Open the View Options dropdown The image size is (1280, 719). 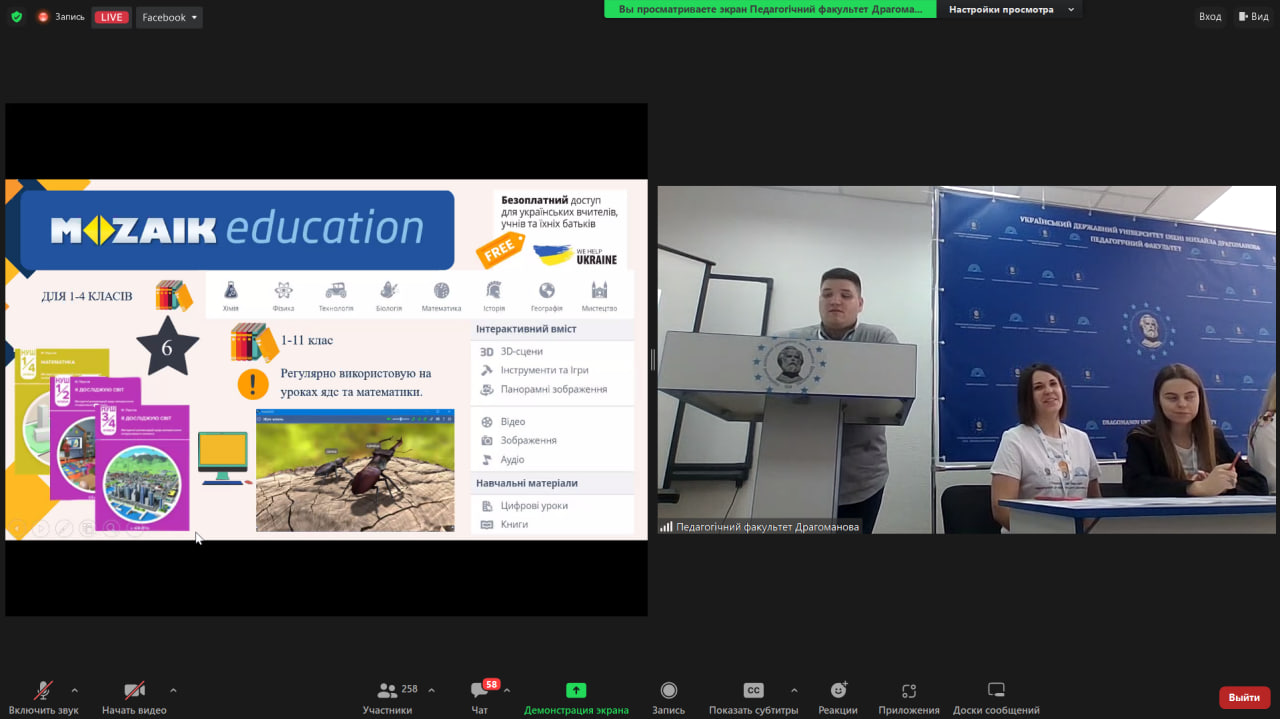[1011, 10]
